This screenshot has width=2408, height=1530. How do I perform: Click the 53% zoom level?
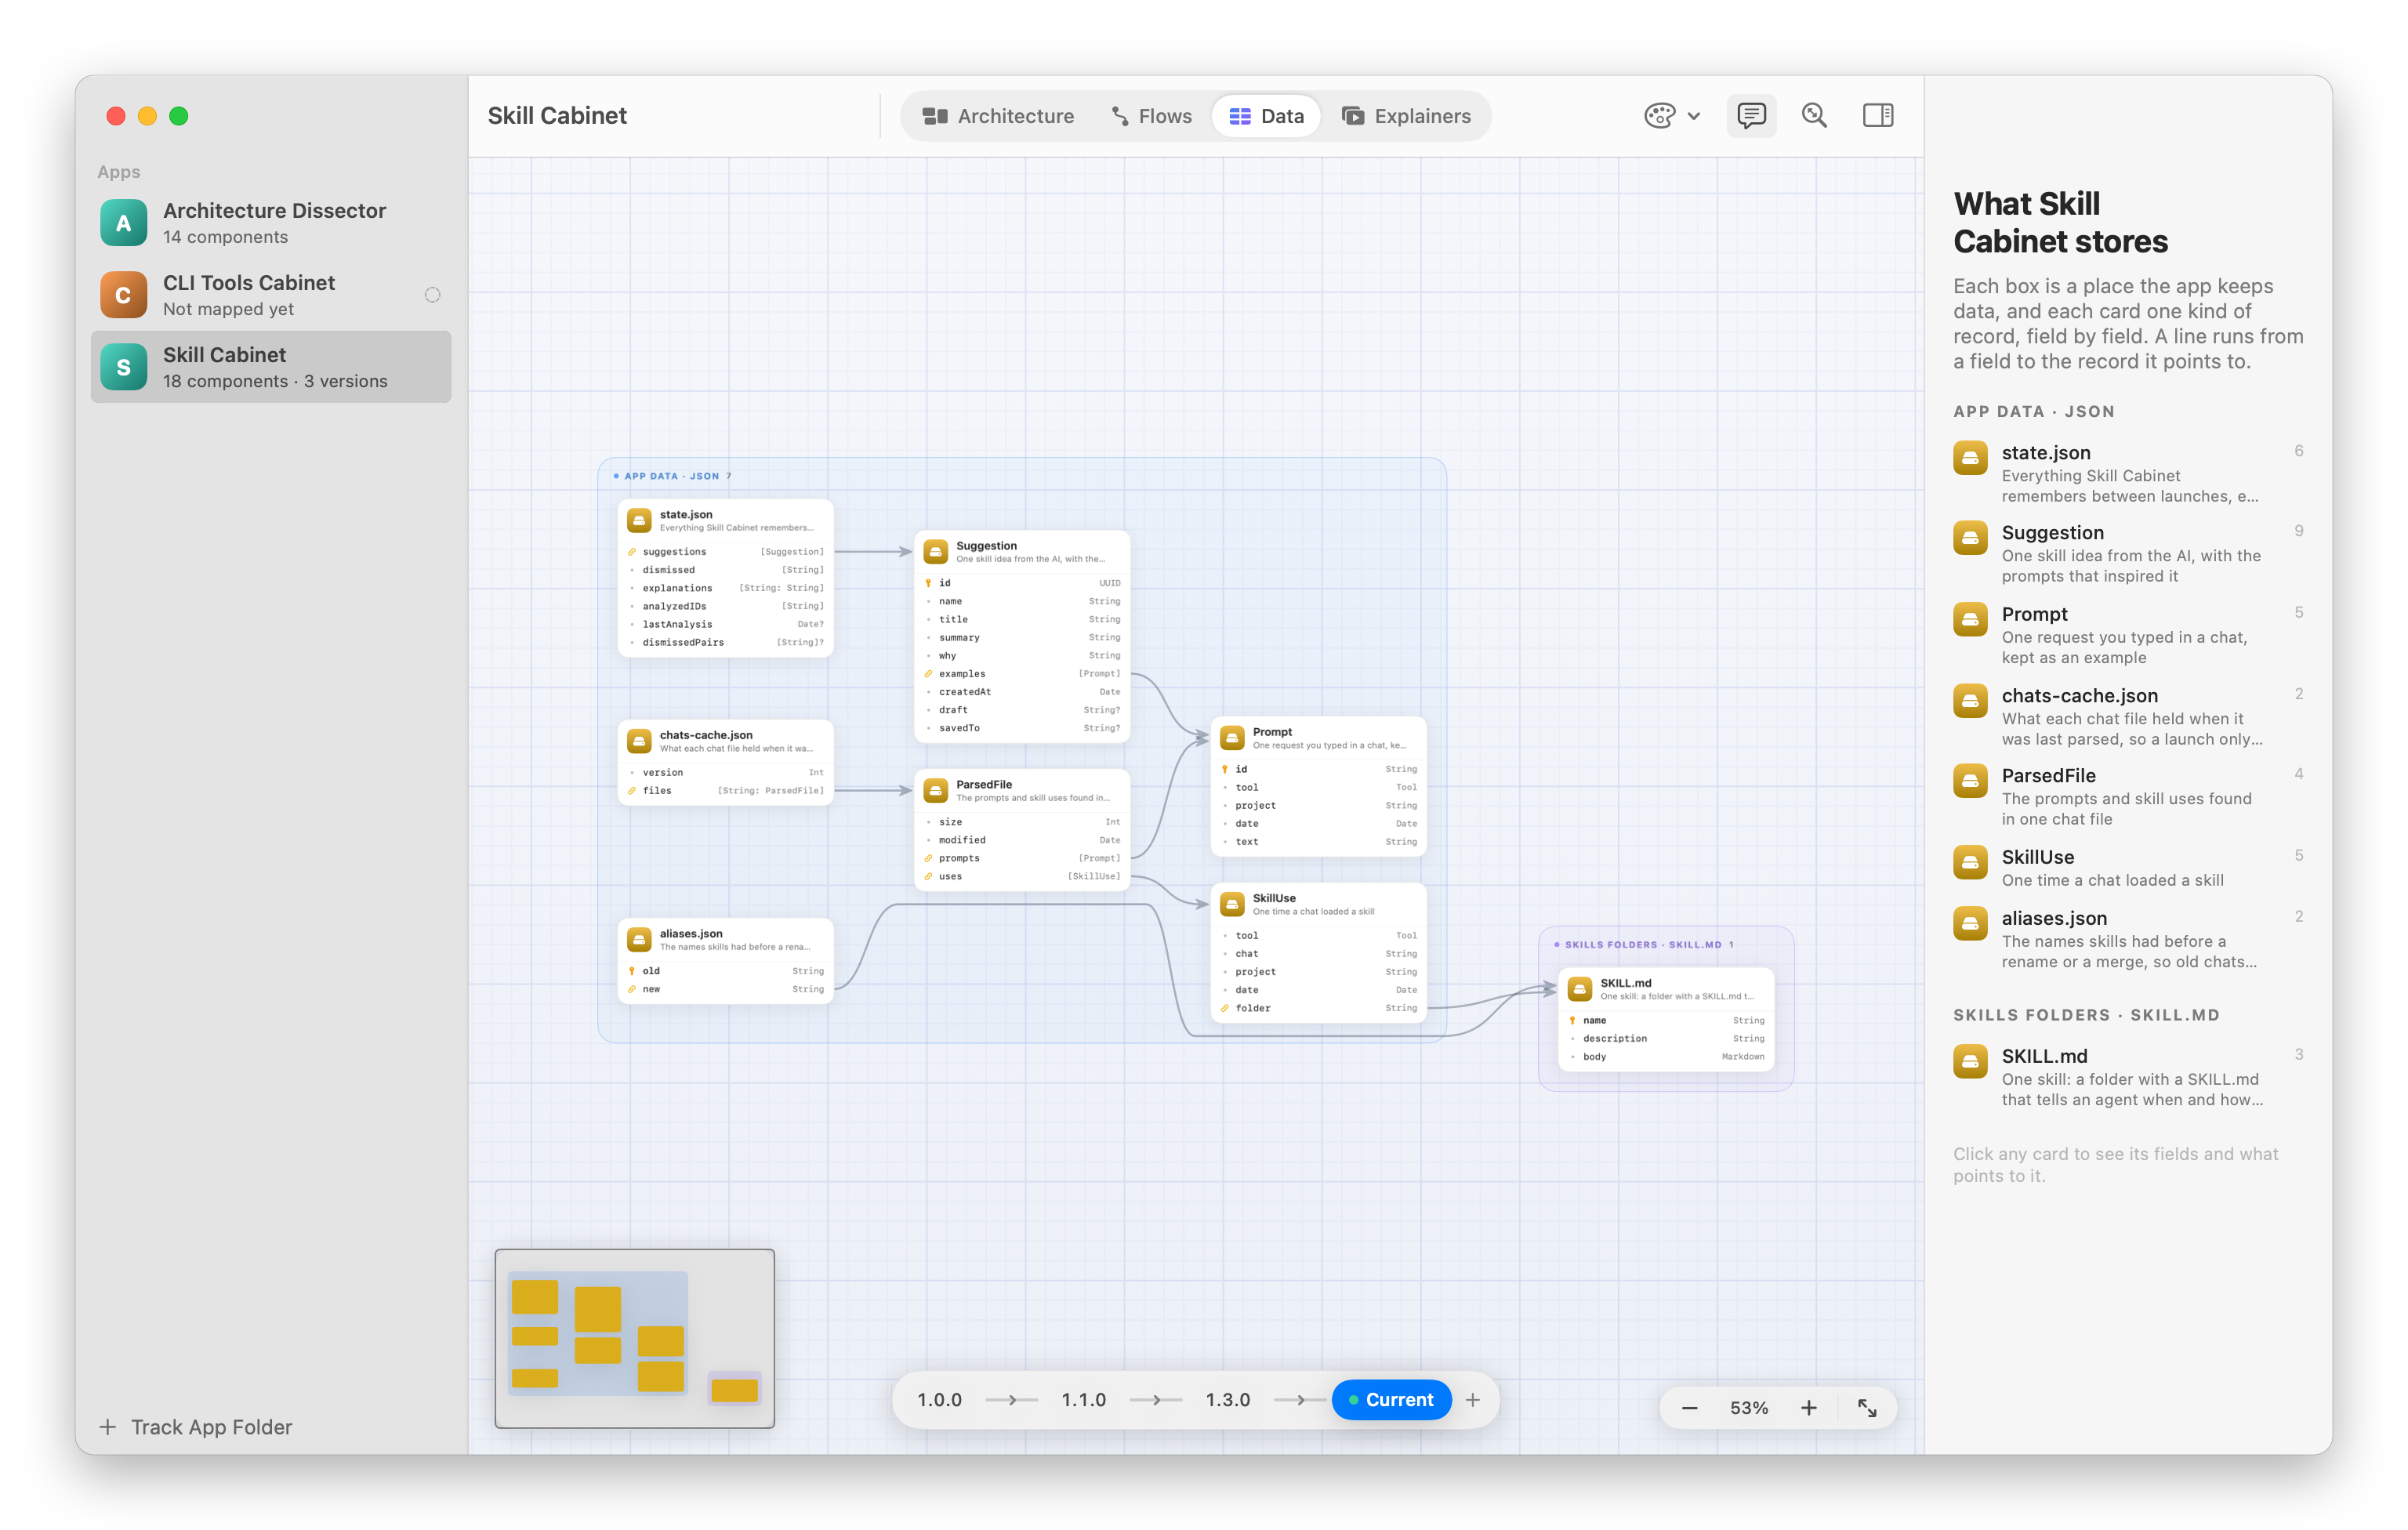[1748, 1408]
